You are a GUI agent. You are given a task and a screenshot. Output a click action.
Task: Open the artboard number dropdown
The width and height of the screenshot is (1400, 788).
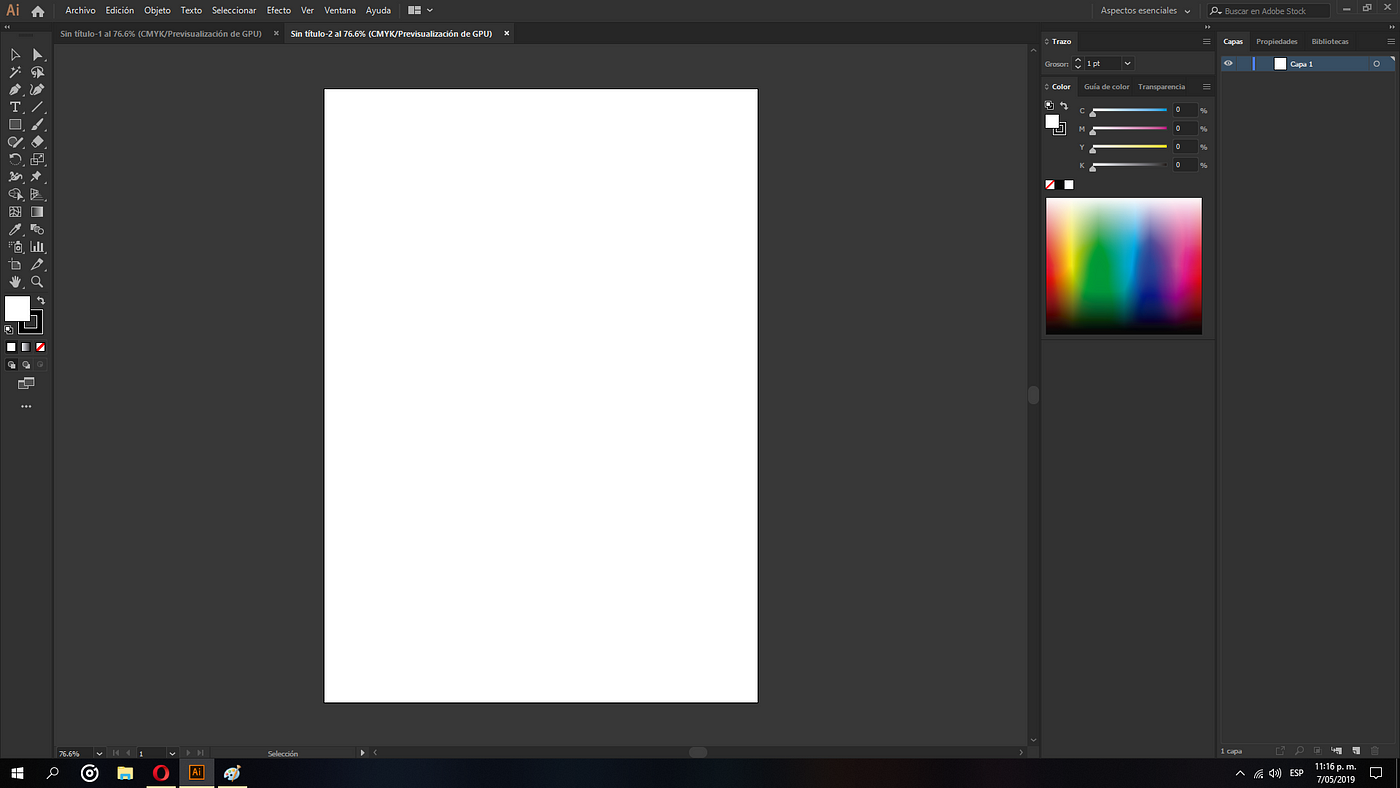click(172, 753)
